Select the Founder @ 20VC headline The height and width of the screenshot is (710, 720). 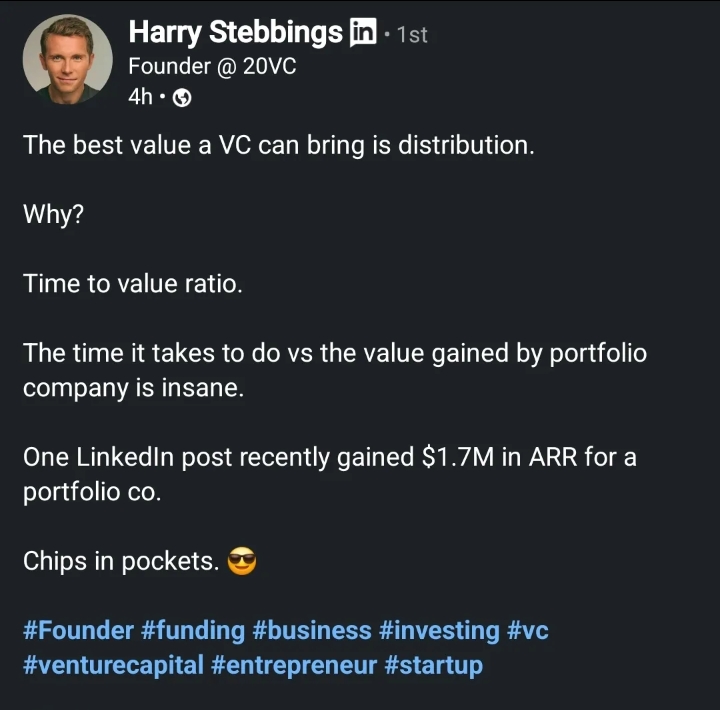tap(212, 67)
